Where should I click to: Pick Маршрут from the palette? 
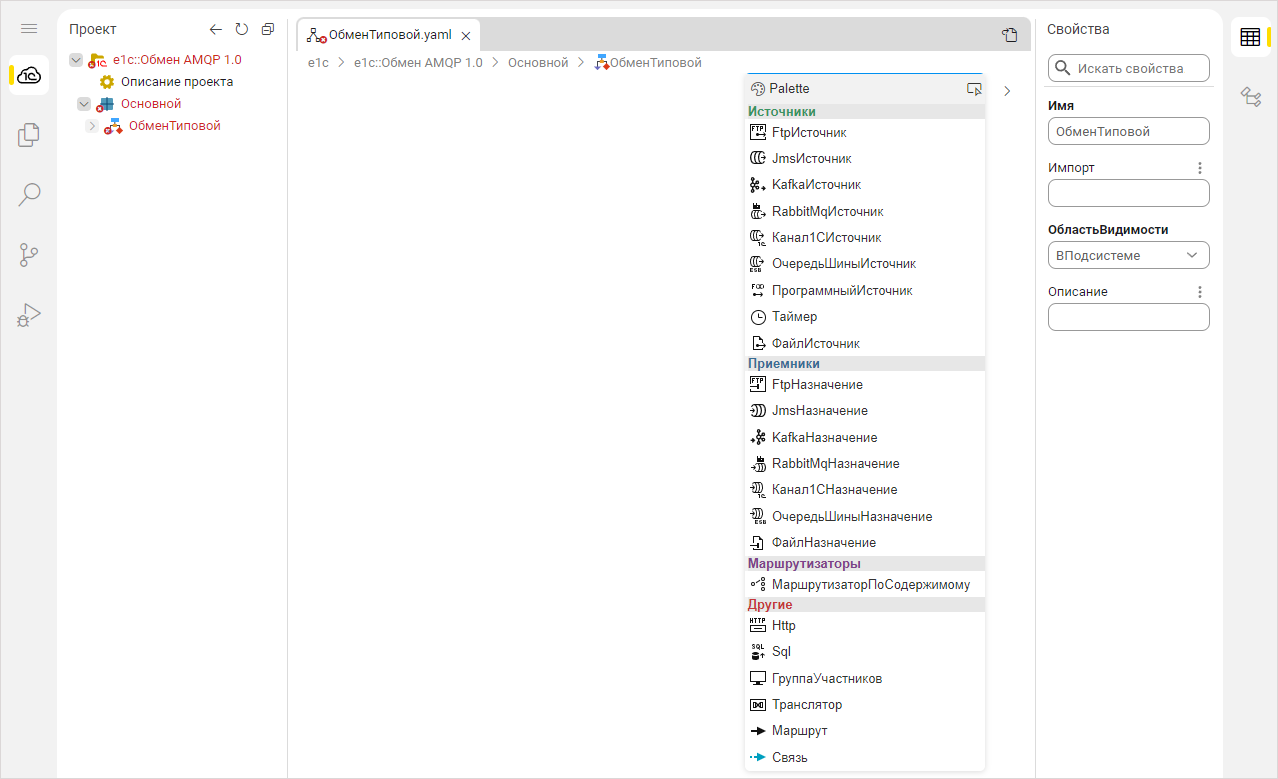865,731
